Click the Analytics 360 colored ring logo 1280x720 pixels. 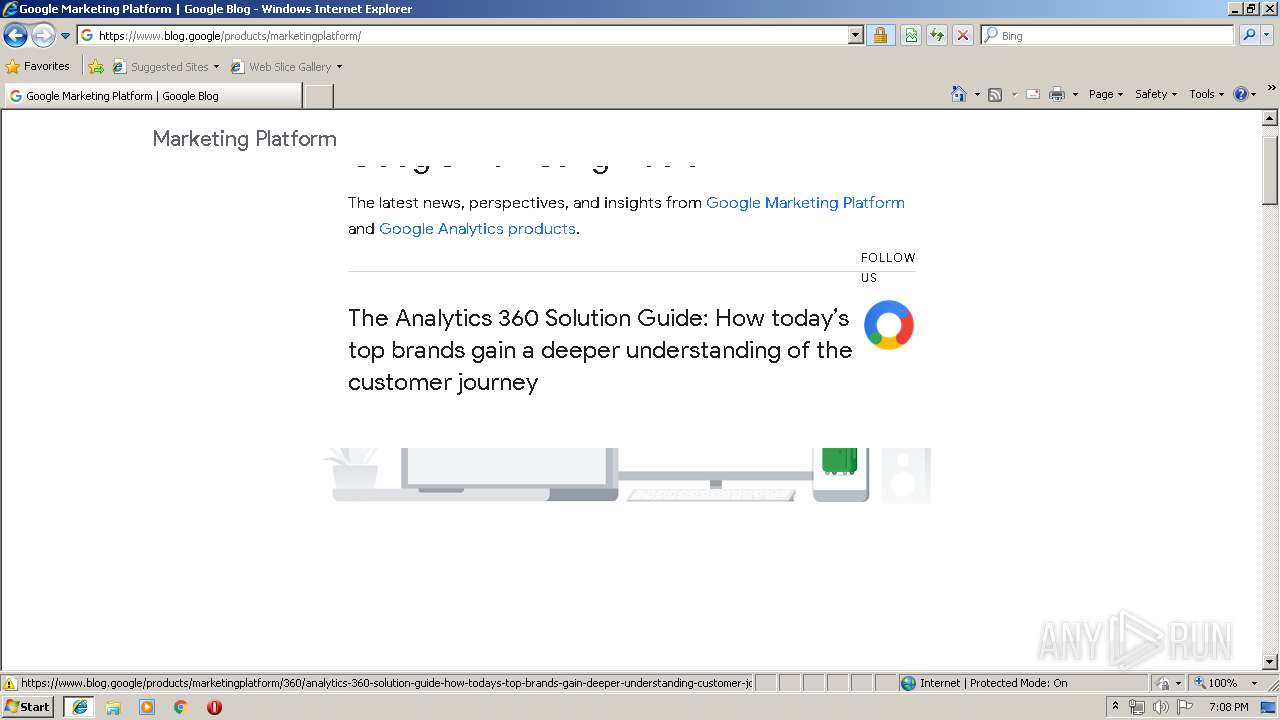click(x=889, y=325)
